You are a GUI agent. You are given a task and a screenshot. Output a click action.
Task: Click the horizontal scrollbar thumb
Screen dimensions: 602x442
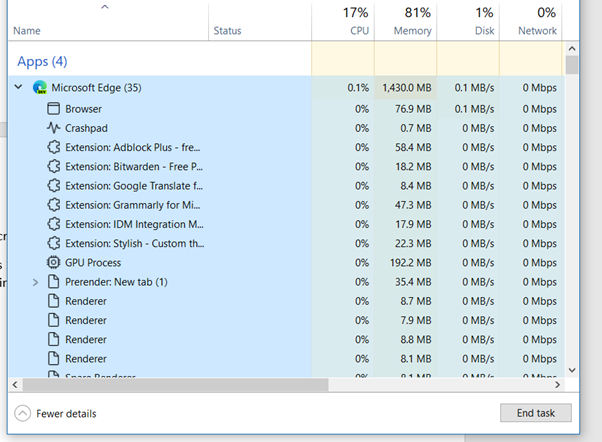pos(175,384)
